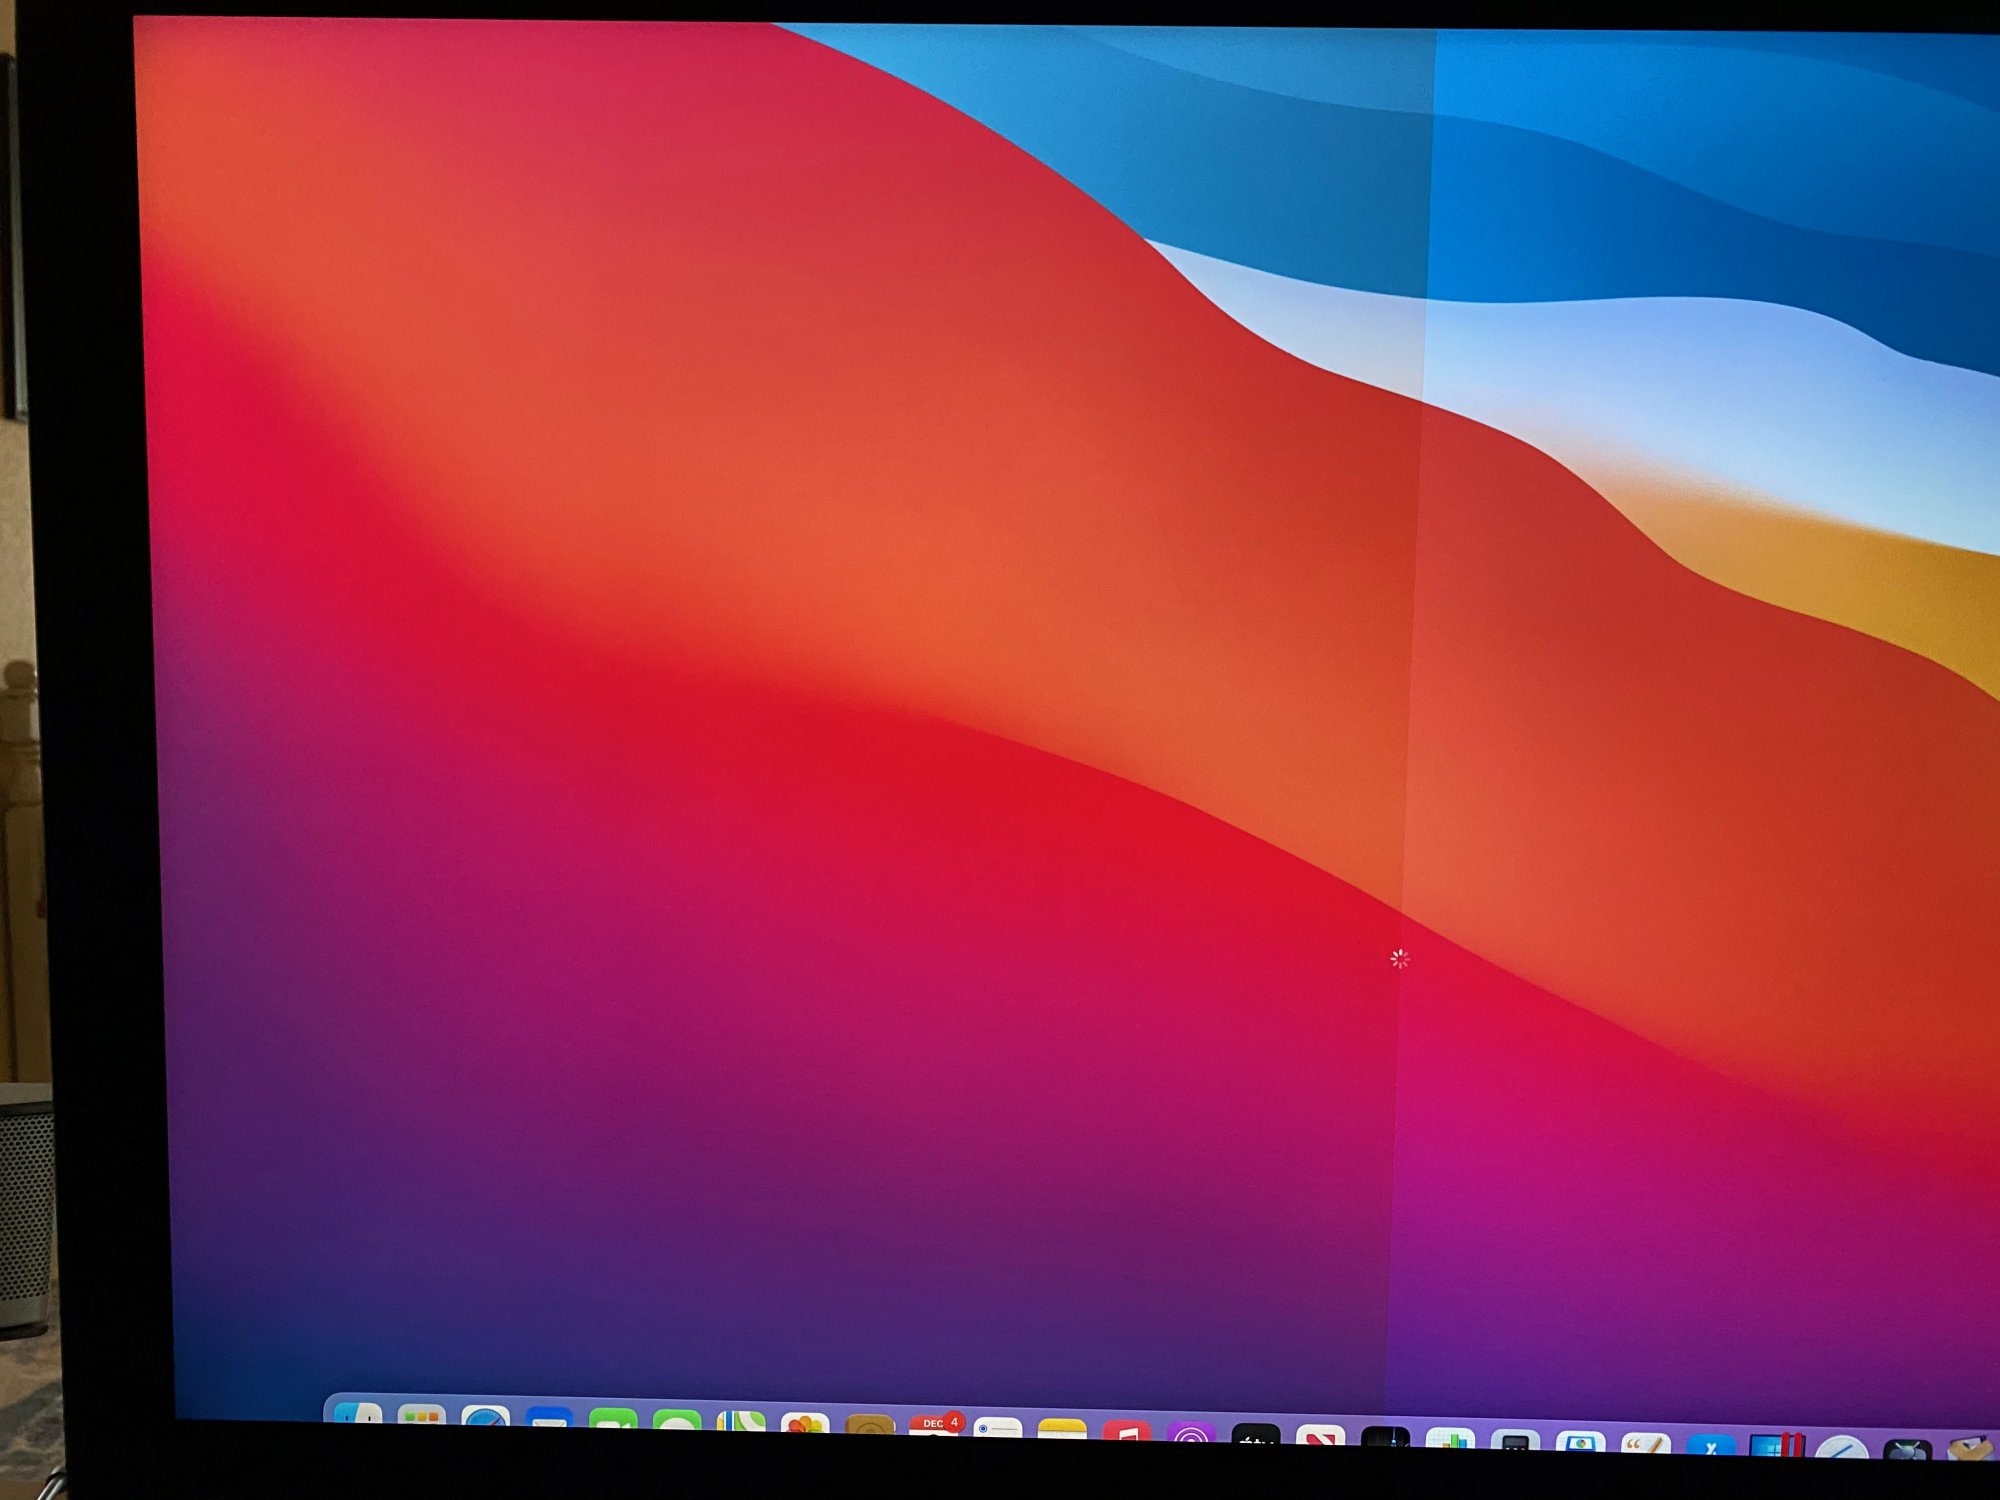The image size is (2000, 1500).
Task: Open Reminders in the dock
Action: coord(997,1428)
